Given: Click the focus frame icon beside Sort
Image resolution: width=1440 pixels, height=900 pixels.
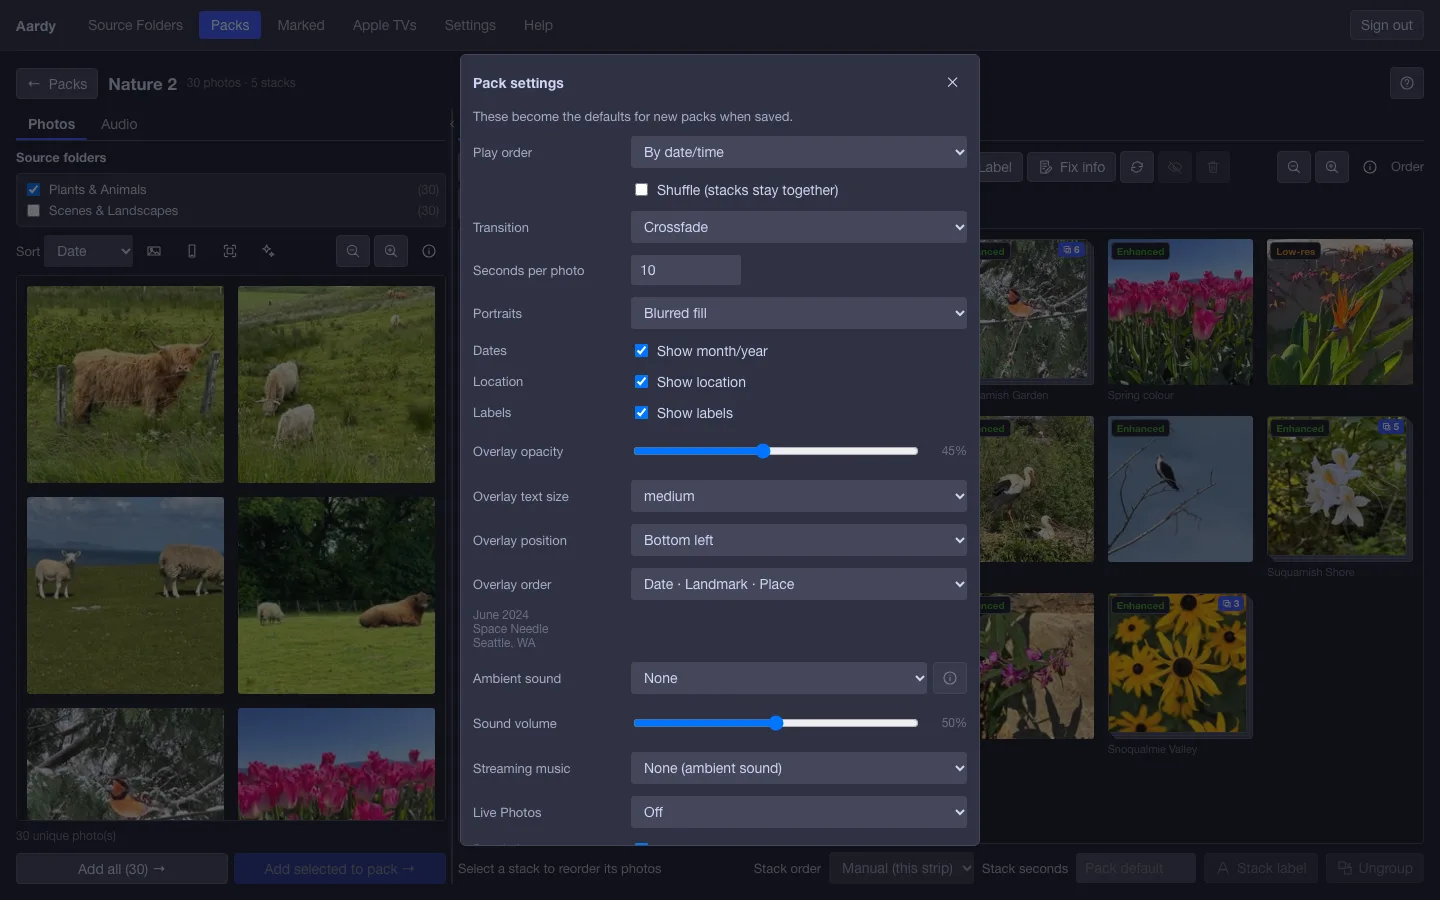Looking at the screenshot, I should [x=230, y=251].
